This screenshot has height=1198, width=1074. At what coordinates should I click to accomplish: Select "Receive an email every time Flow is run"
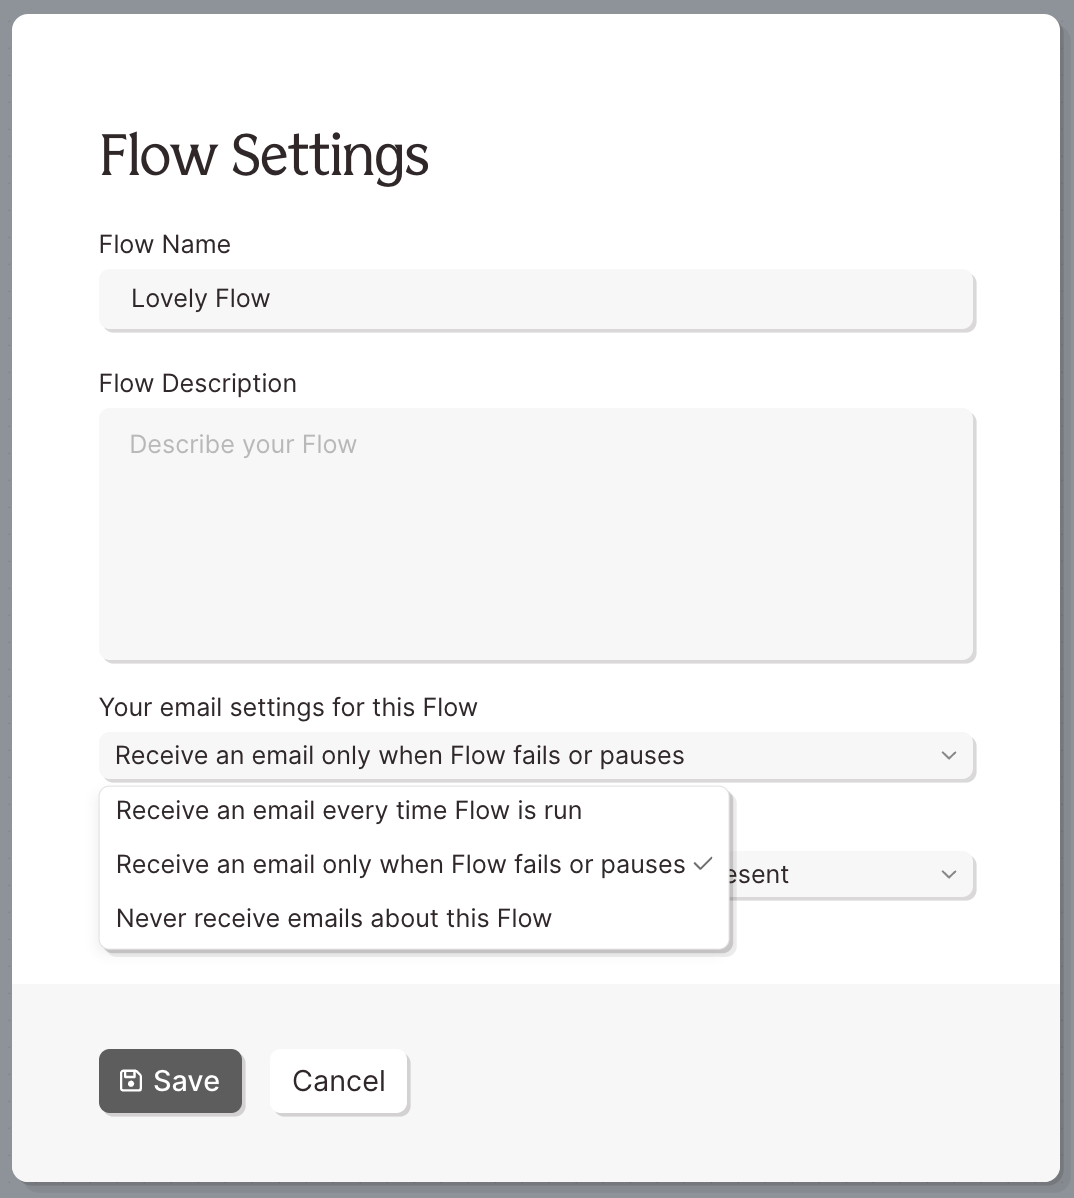(x=349, y=810)
